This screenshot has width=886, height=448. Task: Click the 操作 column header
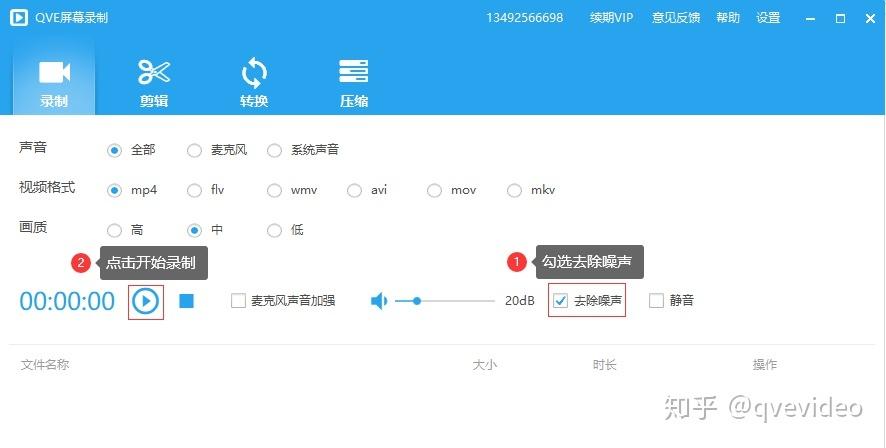point(765,365)
